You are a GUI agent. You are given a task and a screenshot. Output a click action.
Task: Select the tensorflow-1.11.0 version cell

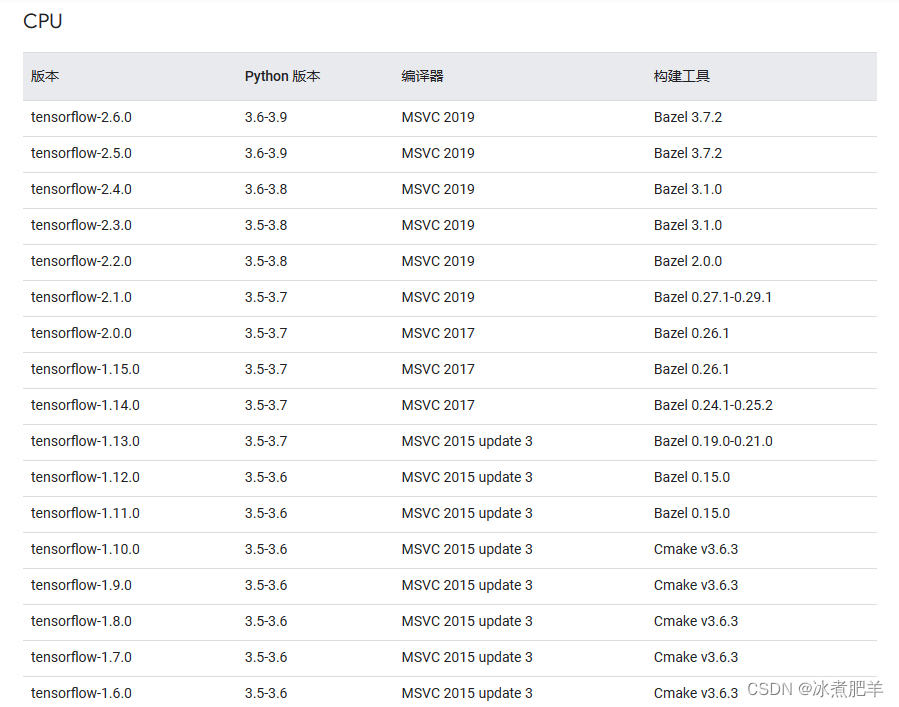tap(85, 513)
